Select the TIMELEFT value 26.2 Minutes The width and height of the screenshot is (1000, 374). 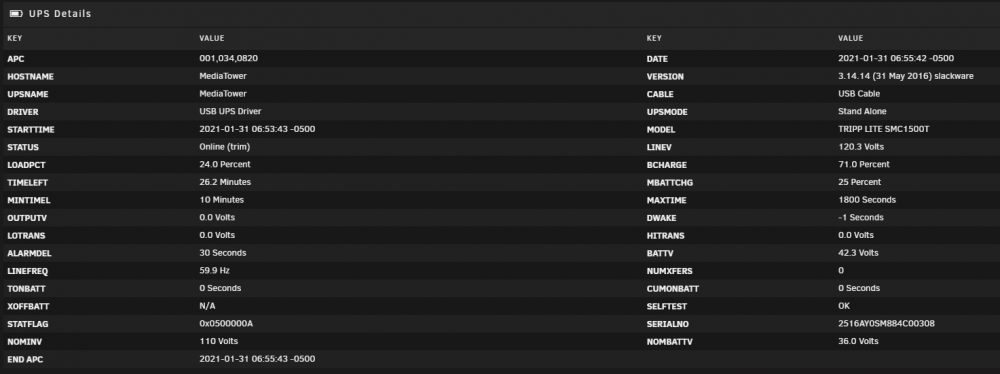point(225,182)
